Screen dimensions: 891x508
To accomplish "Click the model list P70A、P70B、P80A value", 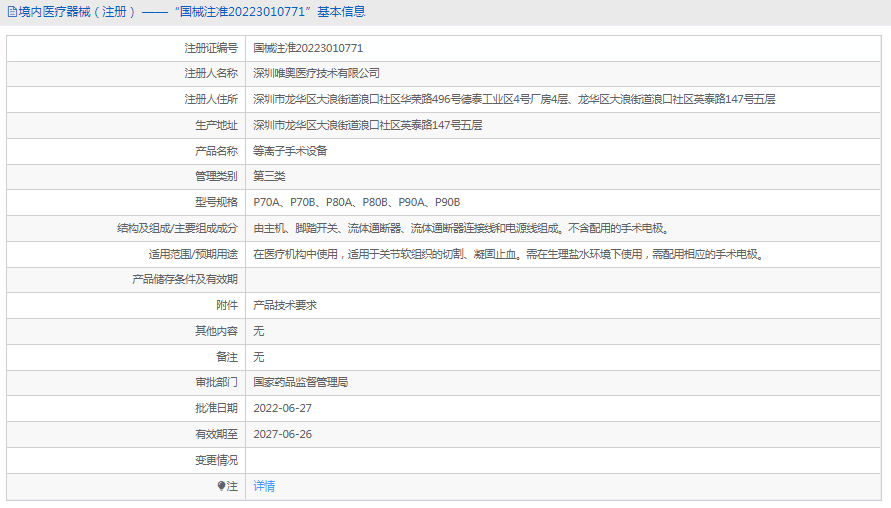I will pyautogui.click(x=357, y=202).
